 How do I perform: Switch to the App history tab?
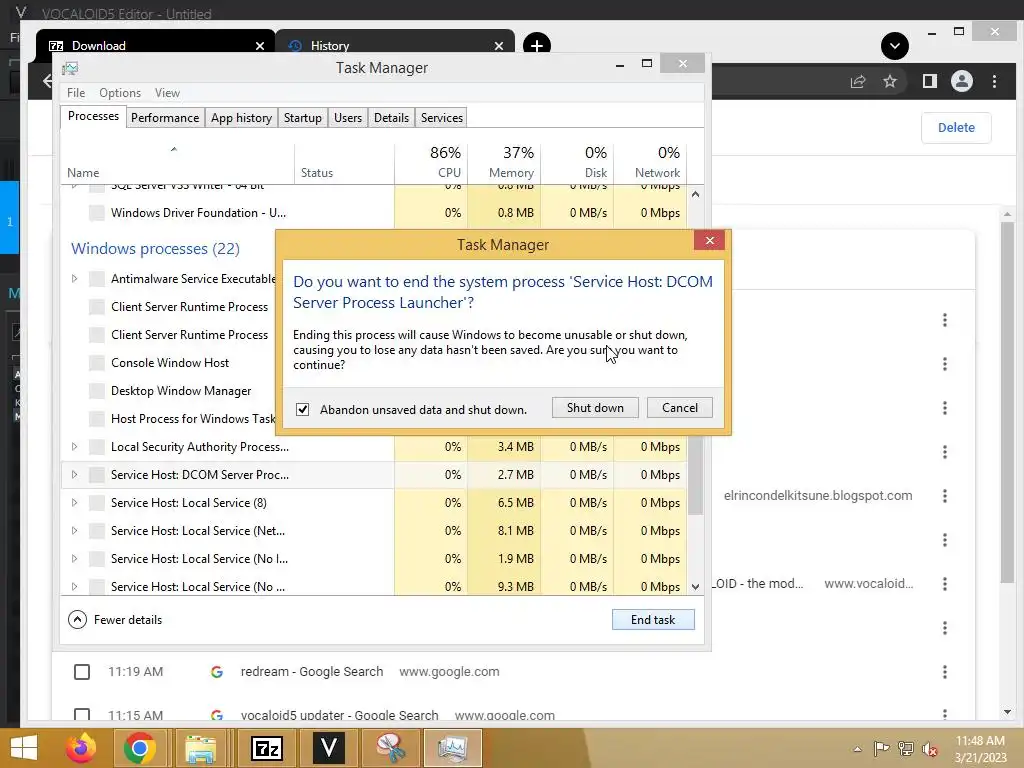(x=241, y=118)
